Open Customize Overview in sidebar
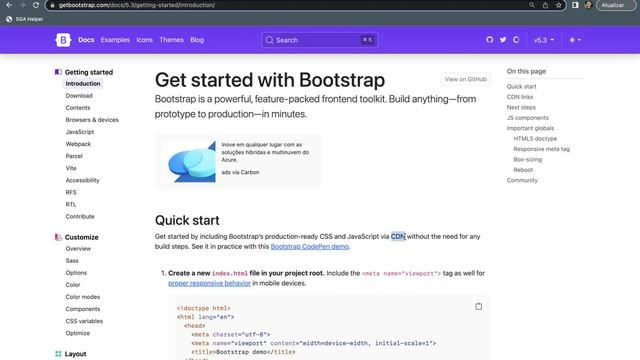The width and height of the screenshot is (640, 360). pyautogui.click(x=78, y=249)
